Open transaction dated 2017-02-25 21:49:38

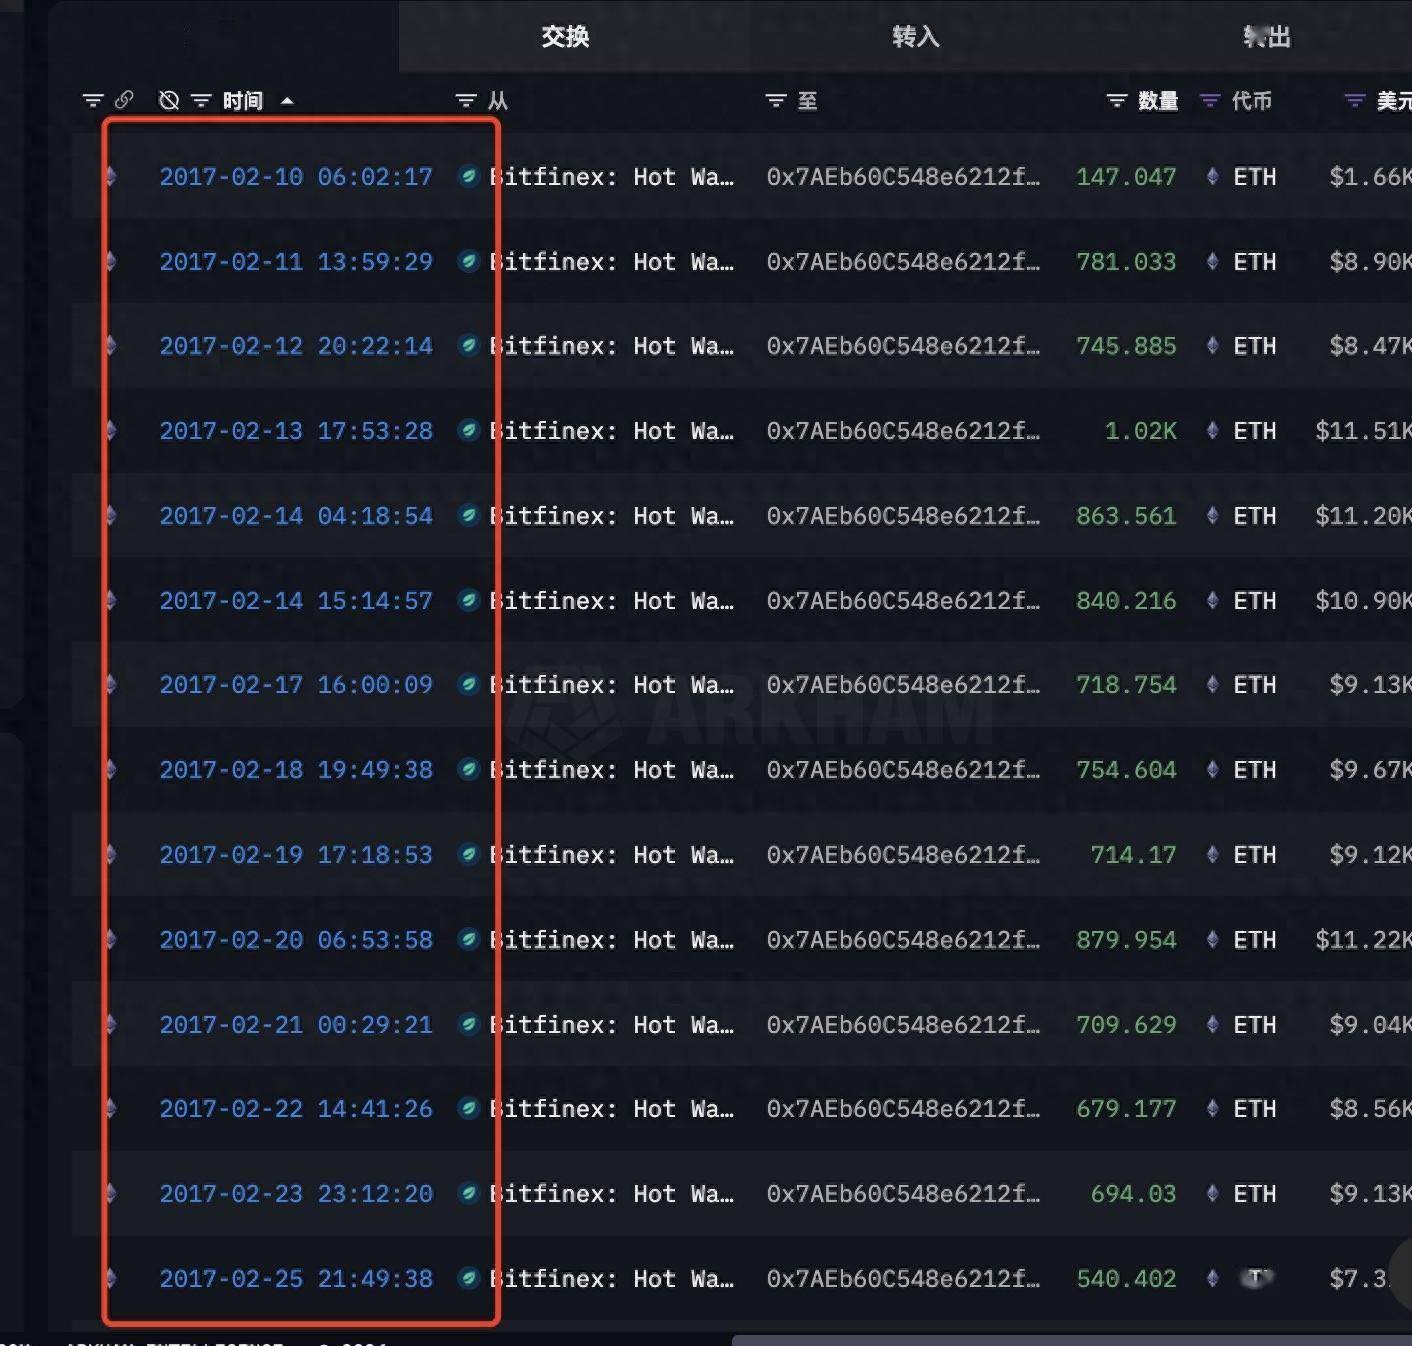296,1279
